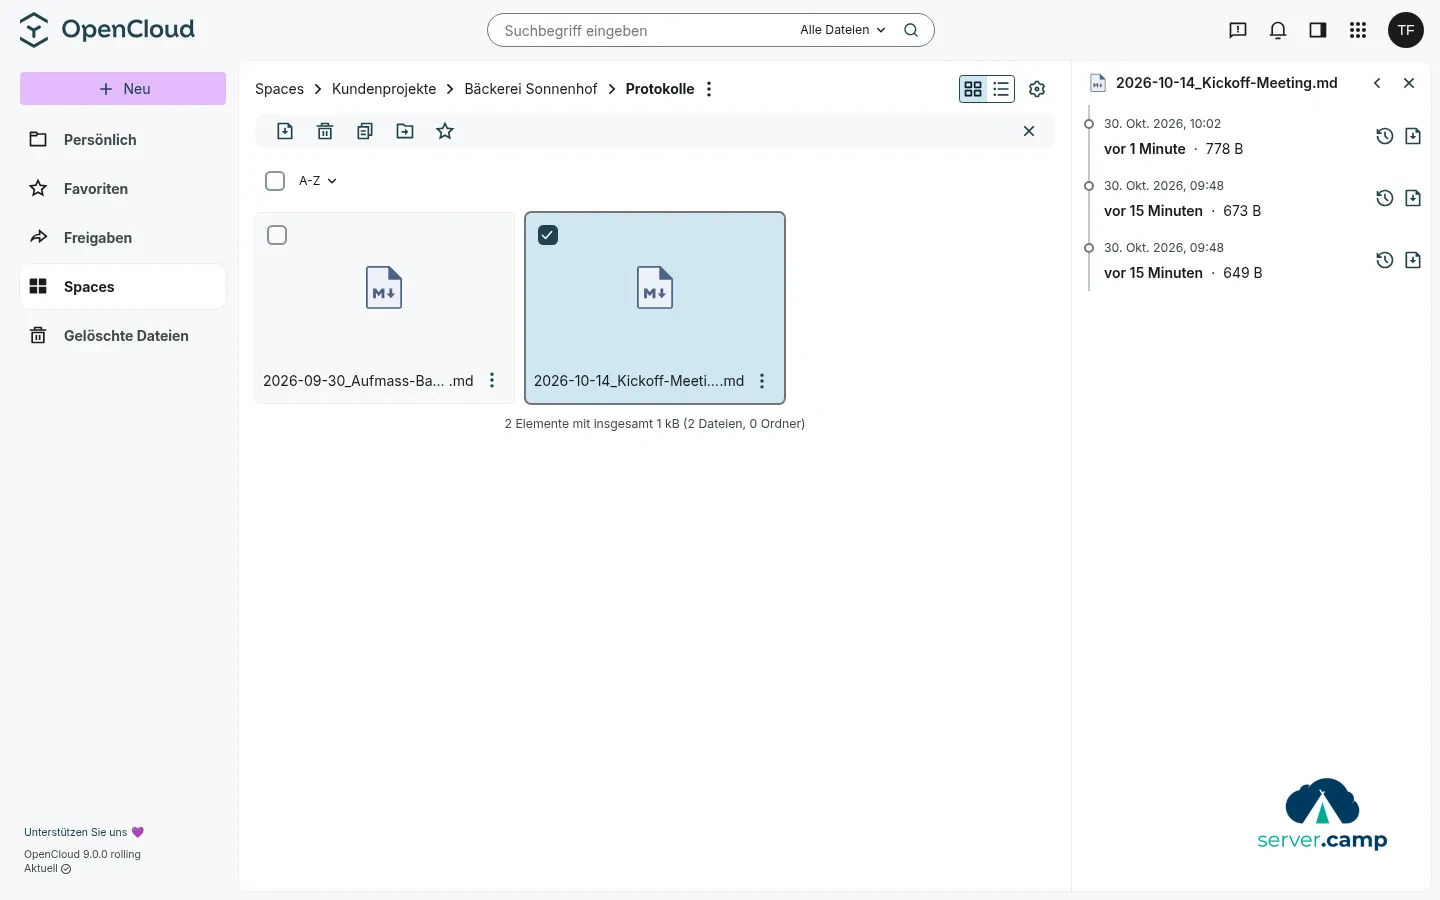
Task: Open the application switcher grid
Action: (1358, 30)
